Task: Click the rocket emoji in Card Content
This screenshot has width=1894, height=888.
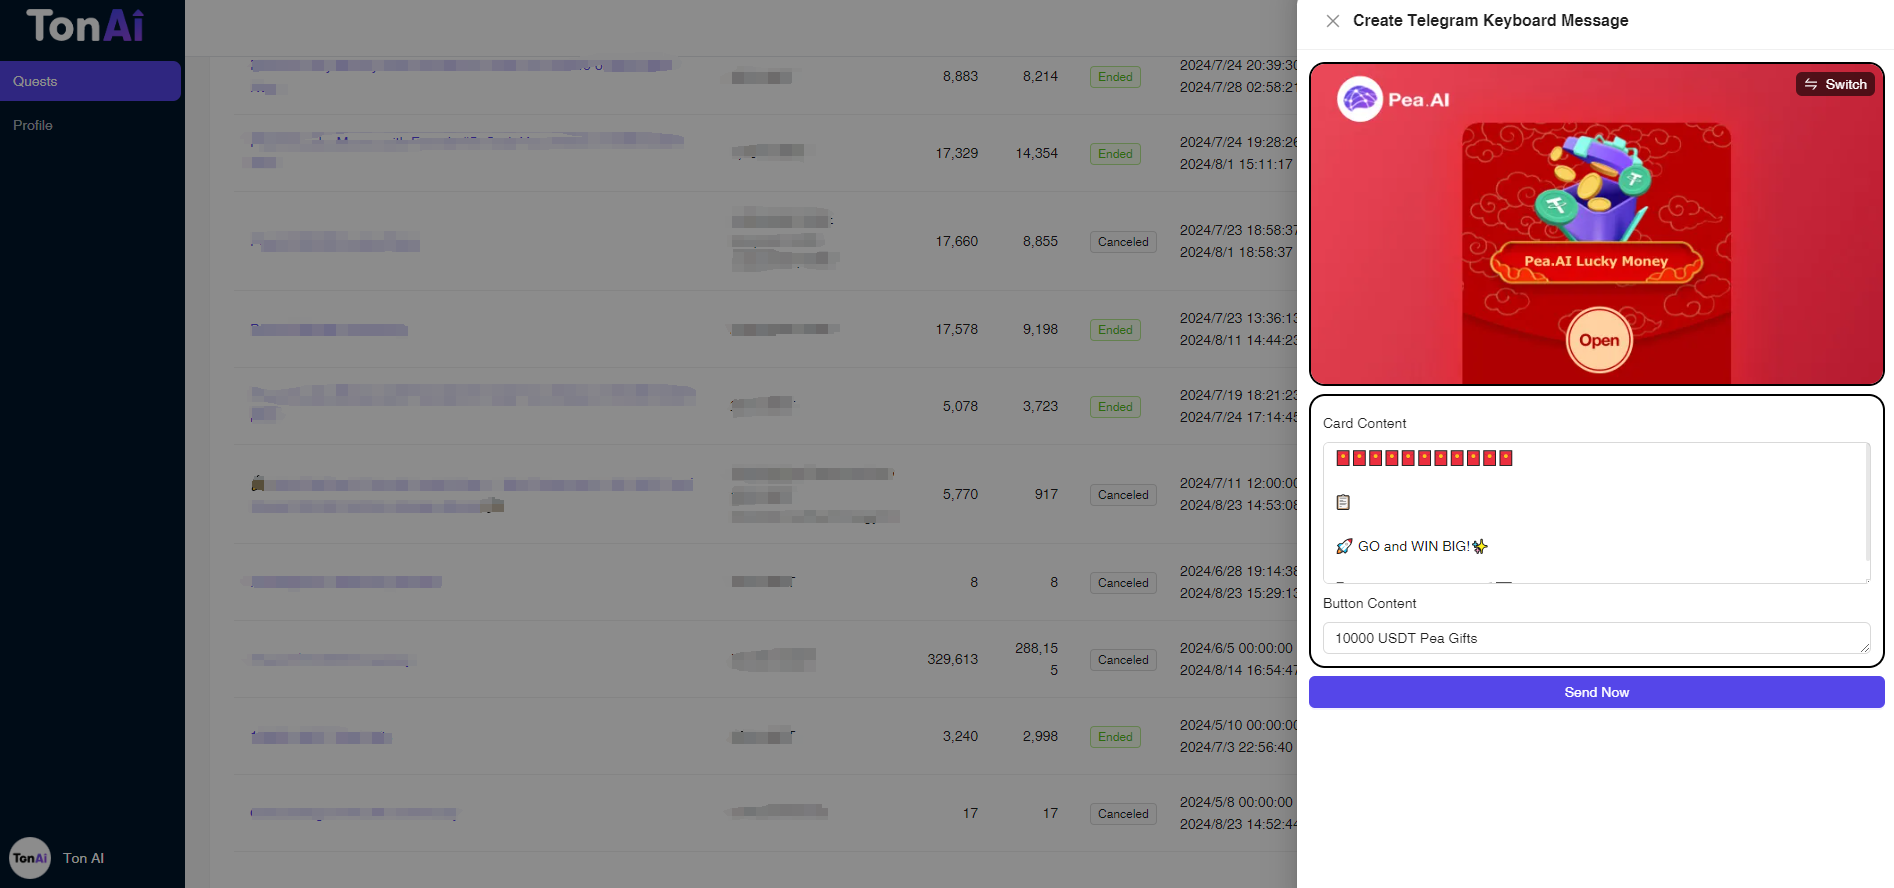Action: click(1344, 546)
